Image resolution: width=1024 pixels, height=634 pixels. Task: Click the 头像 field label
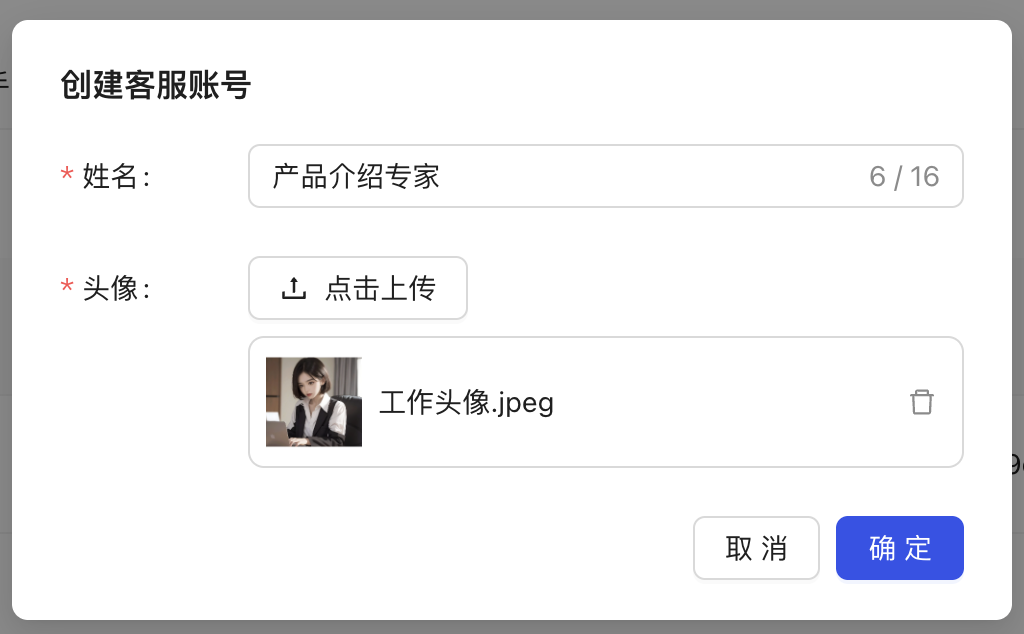coord(115,289)
